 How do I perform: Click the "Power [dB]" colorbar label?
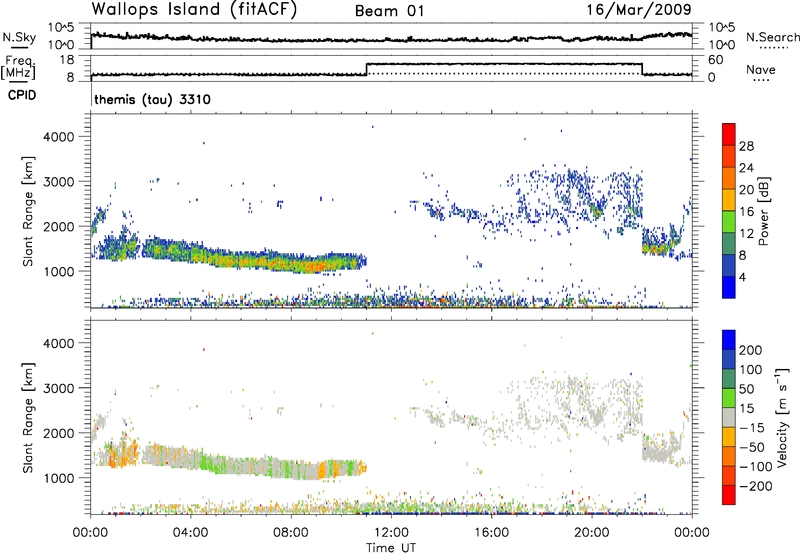[x=764, y=211]
